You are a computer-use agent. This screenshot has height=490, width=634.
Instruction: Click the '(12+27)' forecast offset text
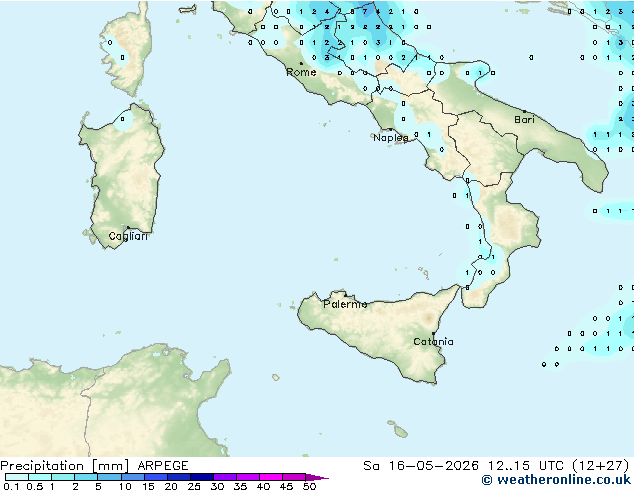point(601,466)
